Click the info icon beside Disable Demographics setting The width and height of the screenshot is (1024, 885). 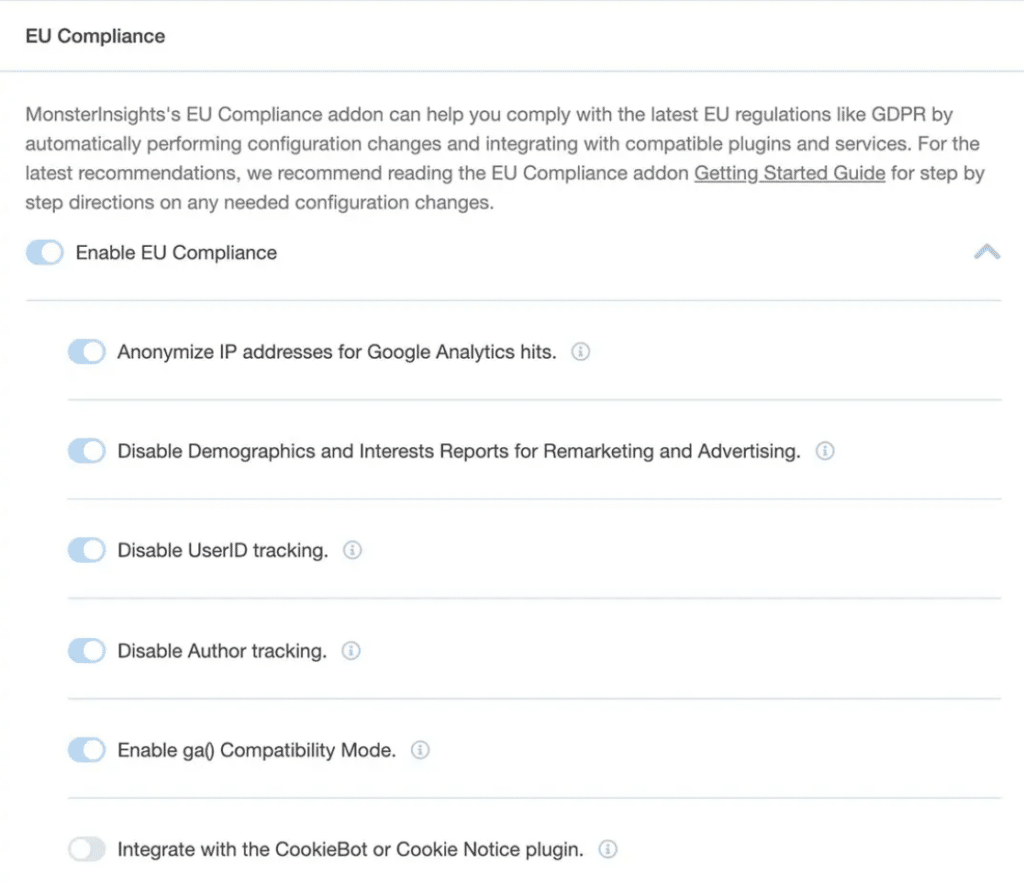[825, 451]
